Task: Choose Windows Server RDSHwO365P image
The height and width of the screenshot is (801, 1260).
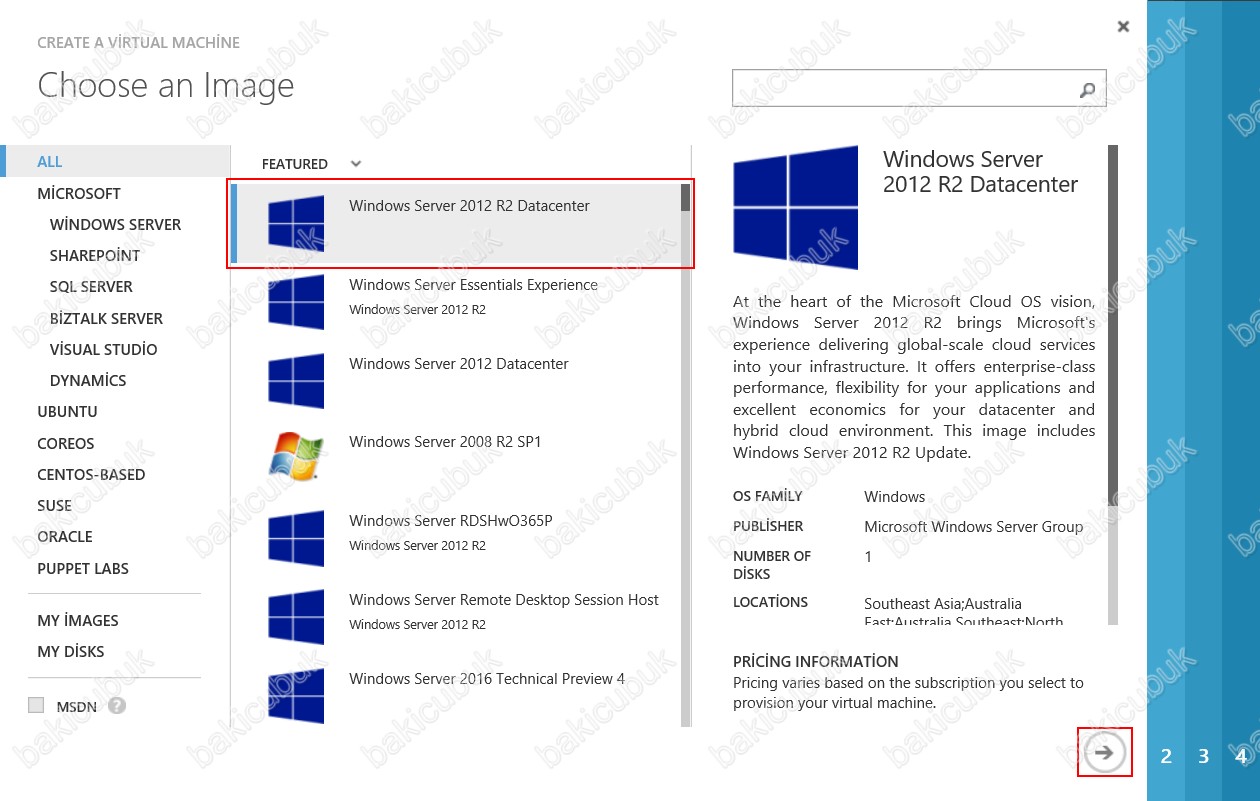Action: tap(456, 538)
